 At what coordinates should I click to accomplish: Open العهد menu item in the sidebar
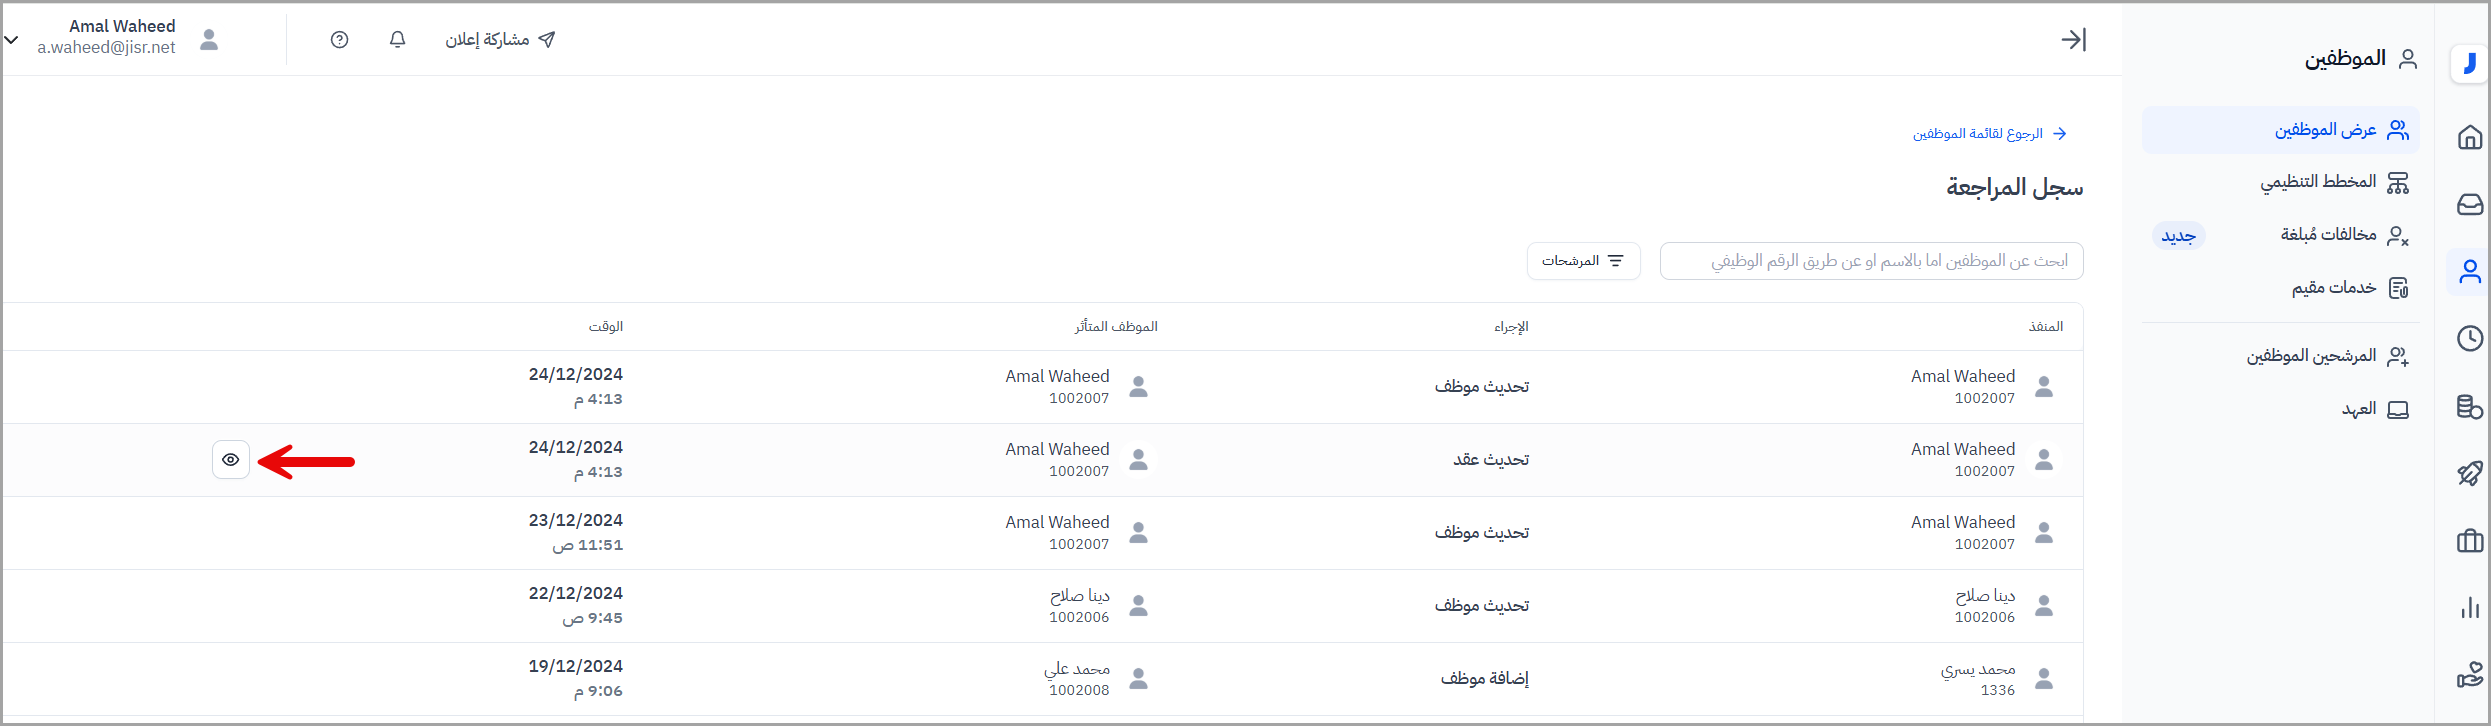click(x=2359, y=409)
